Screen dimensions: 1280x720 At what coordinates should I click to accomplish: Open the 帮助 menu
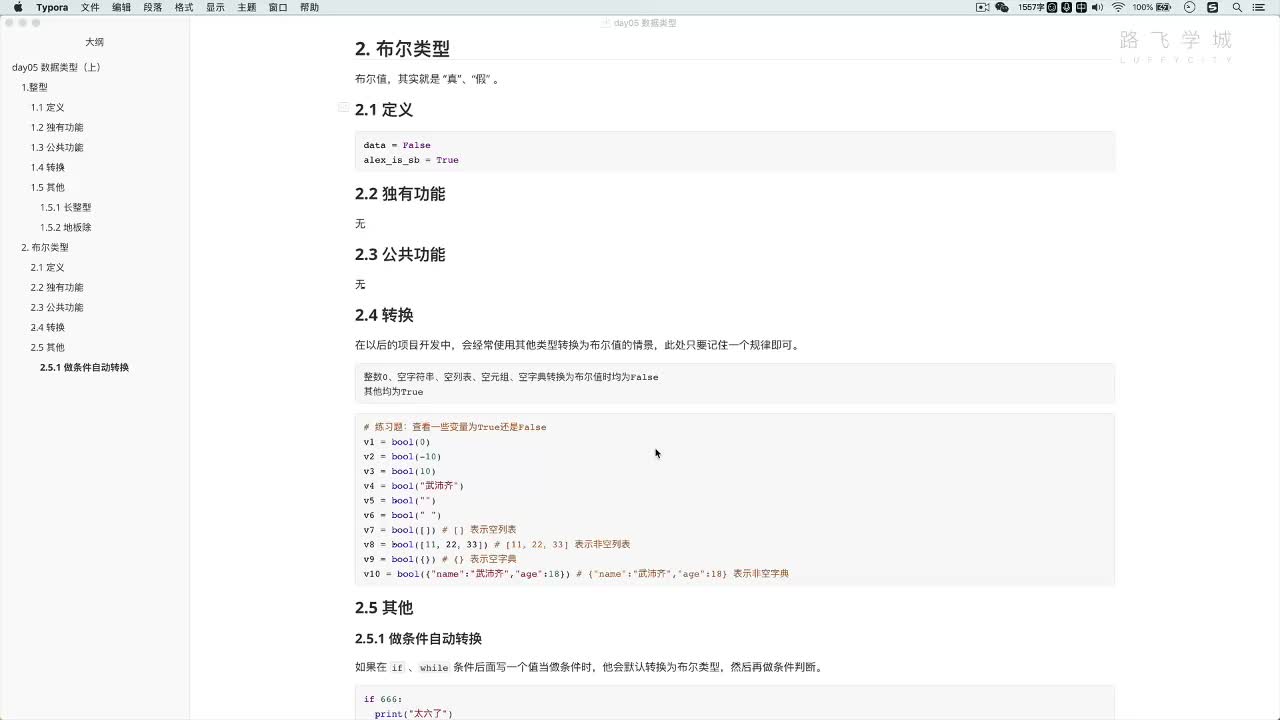click(x=310, y=7)
